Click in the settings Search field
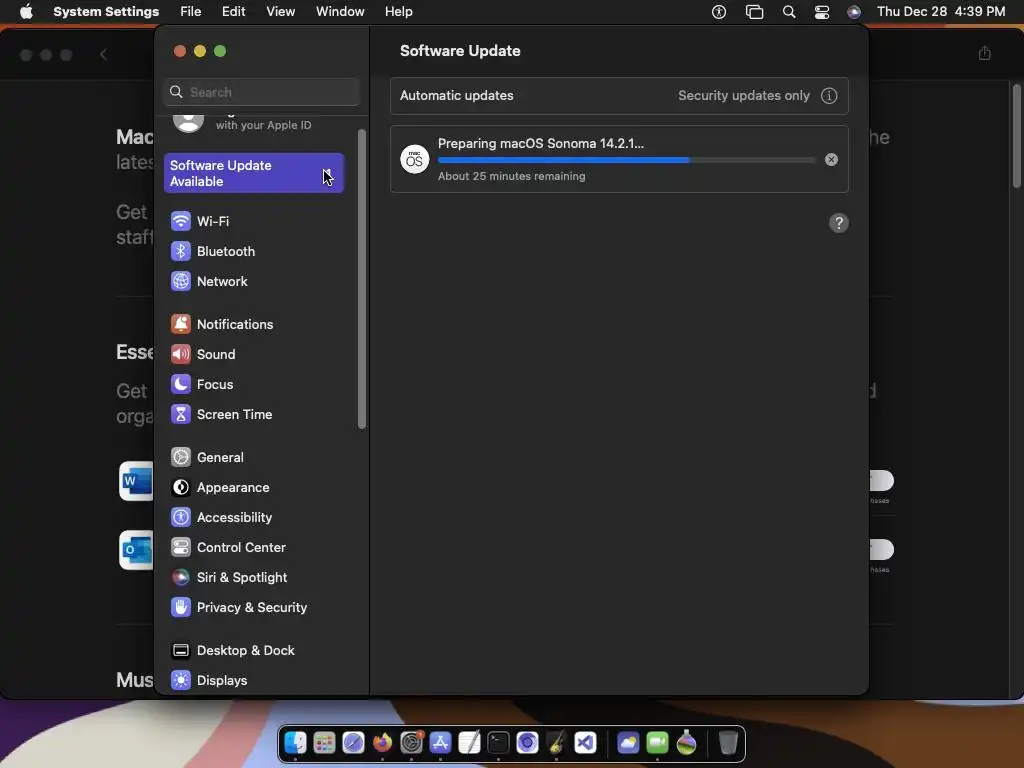 pyautogui.click(x=261, y=92)
